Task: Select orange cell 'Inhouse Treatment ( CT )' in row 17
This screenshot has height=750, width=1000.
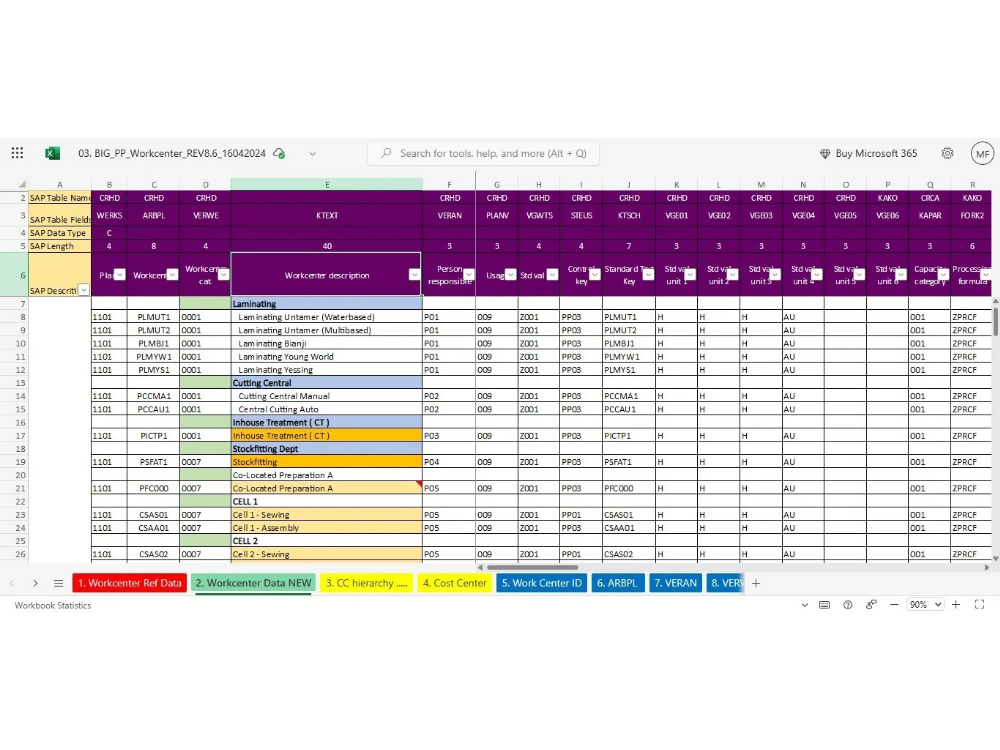Action: point(327,436)
